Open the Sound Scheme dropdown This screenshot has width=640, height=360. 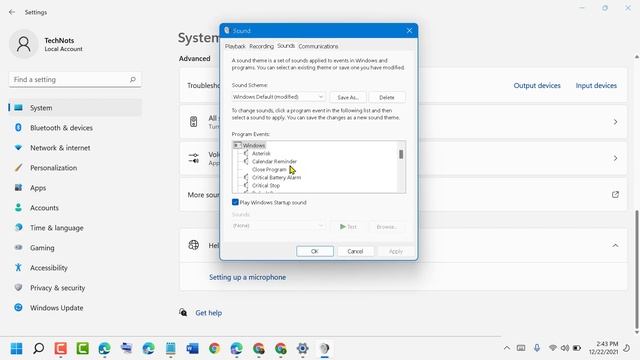(278, 97)
